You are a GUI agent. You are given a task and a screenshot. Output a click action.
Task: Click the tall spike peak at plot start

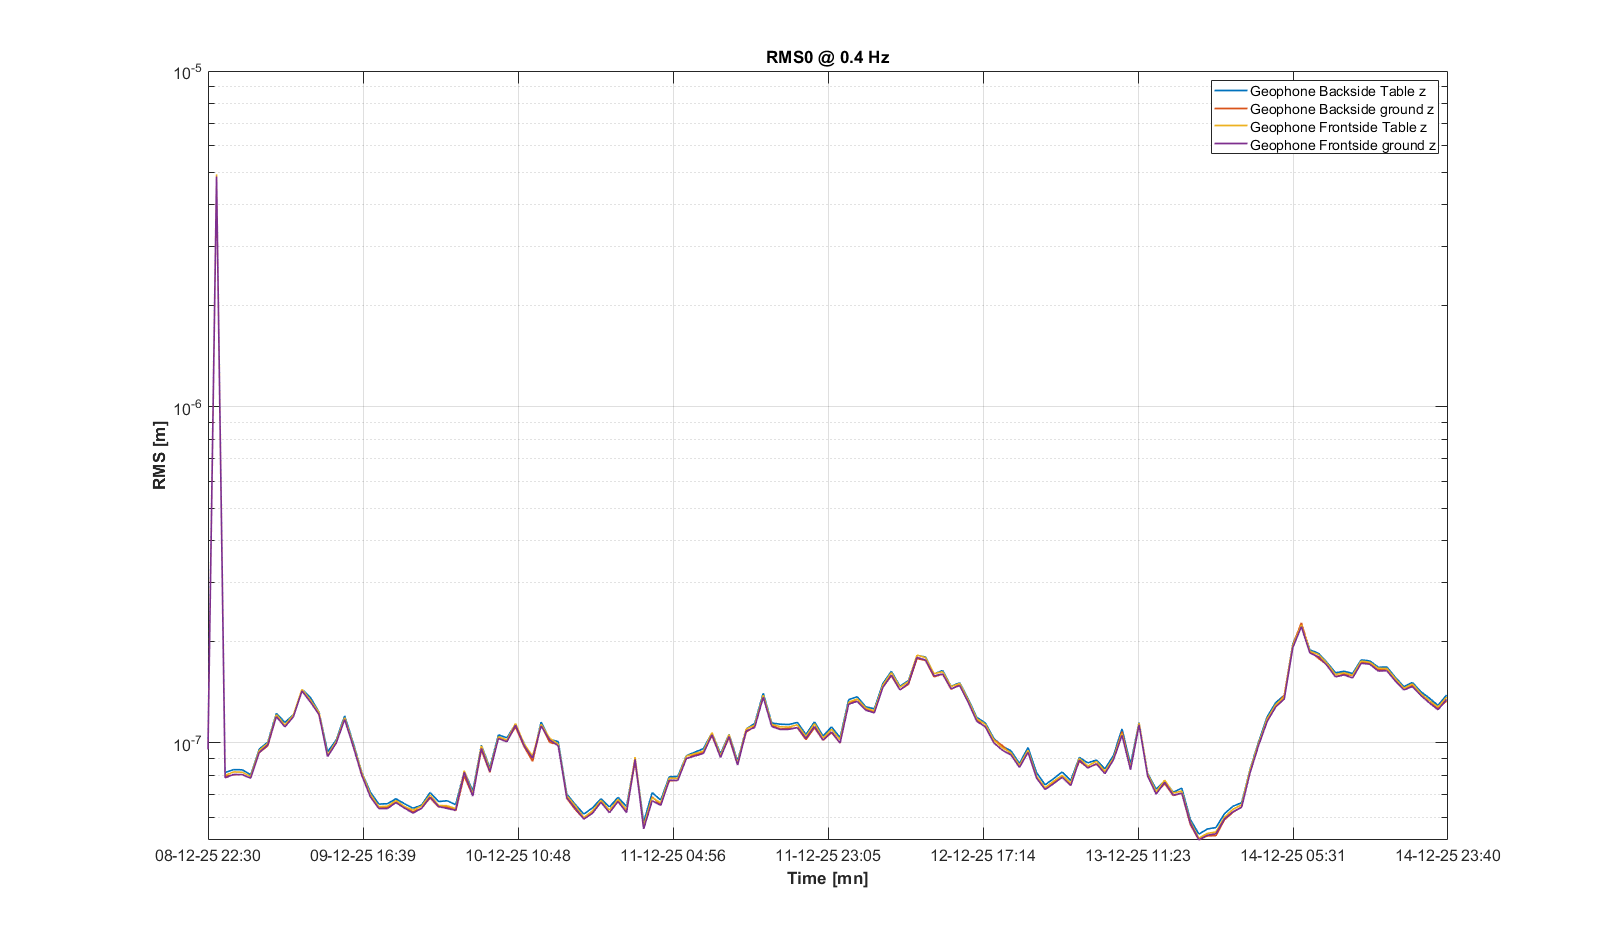pyautogui.click(x=216, y=176)
